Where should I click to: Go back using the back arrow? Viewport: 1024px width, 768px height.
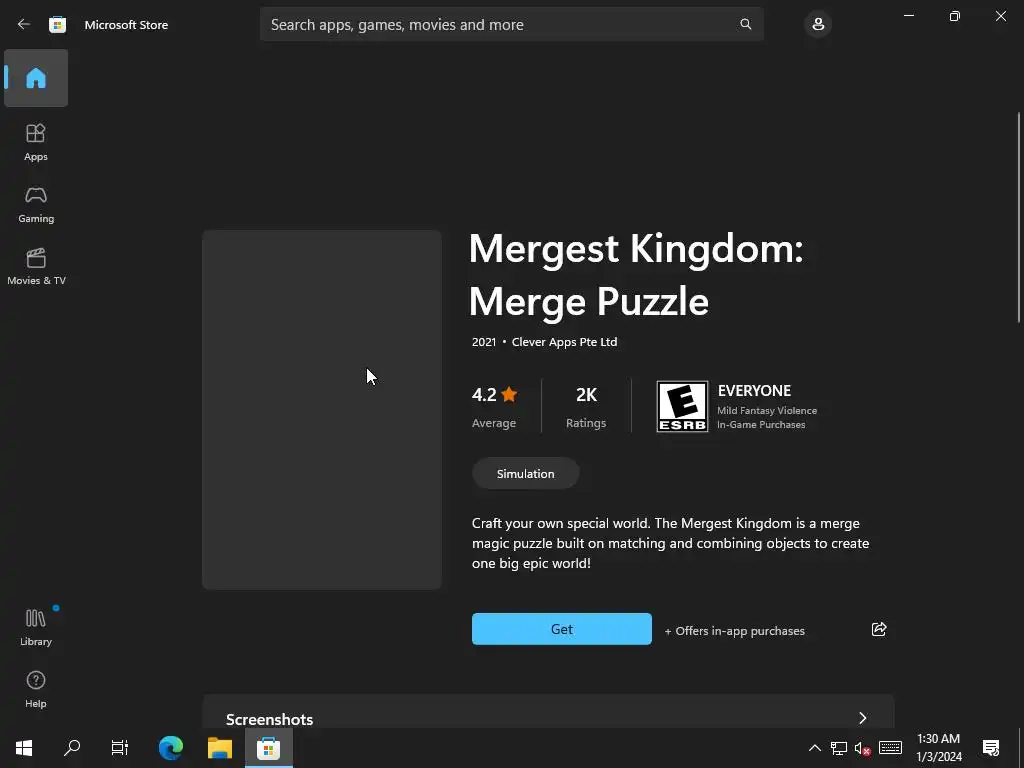coord(24,24)
